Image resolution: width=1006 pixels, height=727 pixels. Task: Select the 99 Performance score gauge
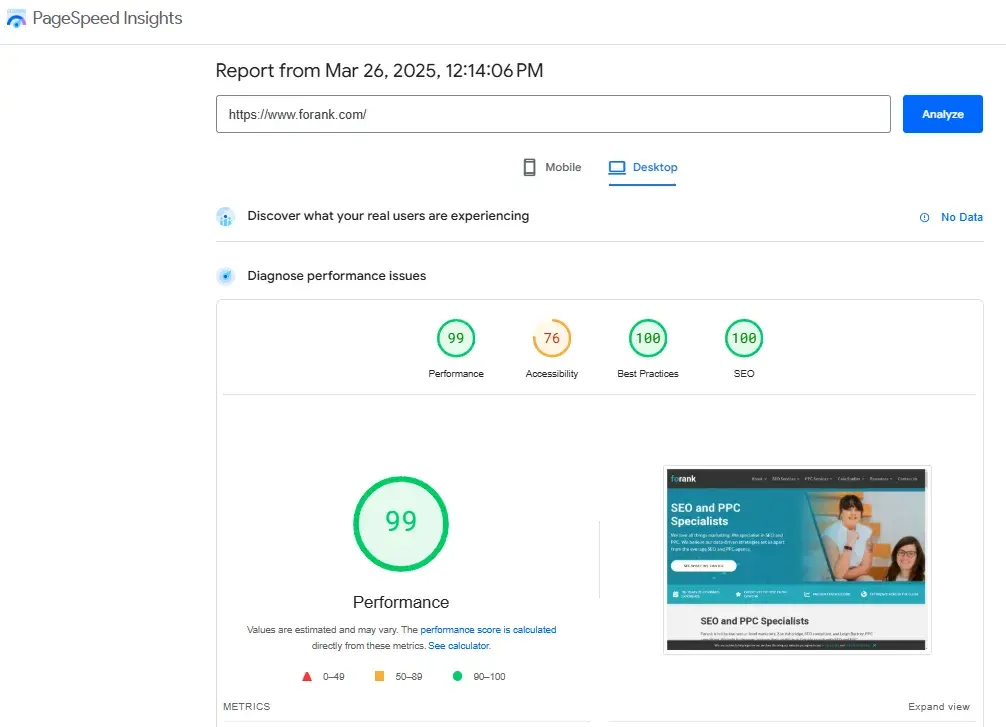point(456,339)
